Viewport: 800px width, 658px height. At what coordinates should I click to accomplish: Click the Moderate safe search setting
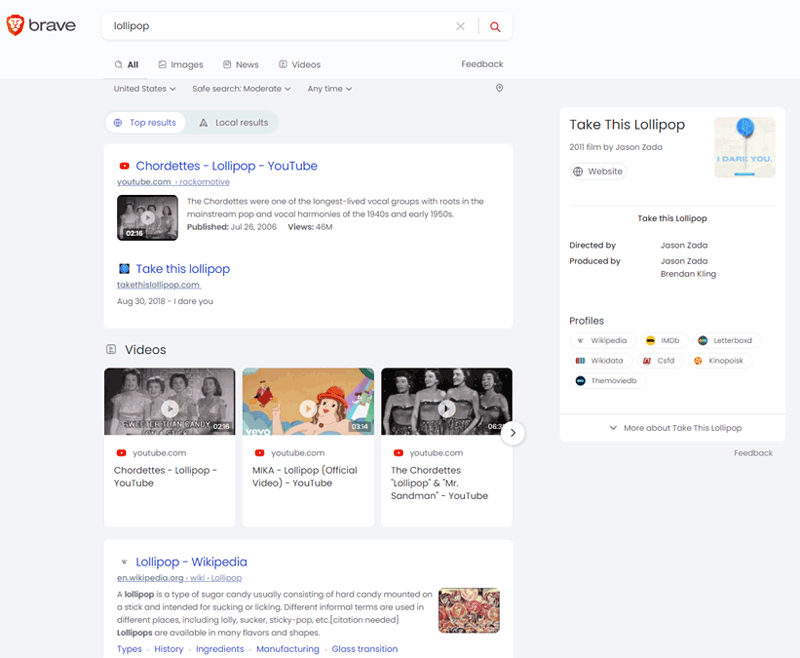[241, 89]
